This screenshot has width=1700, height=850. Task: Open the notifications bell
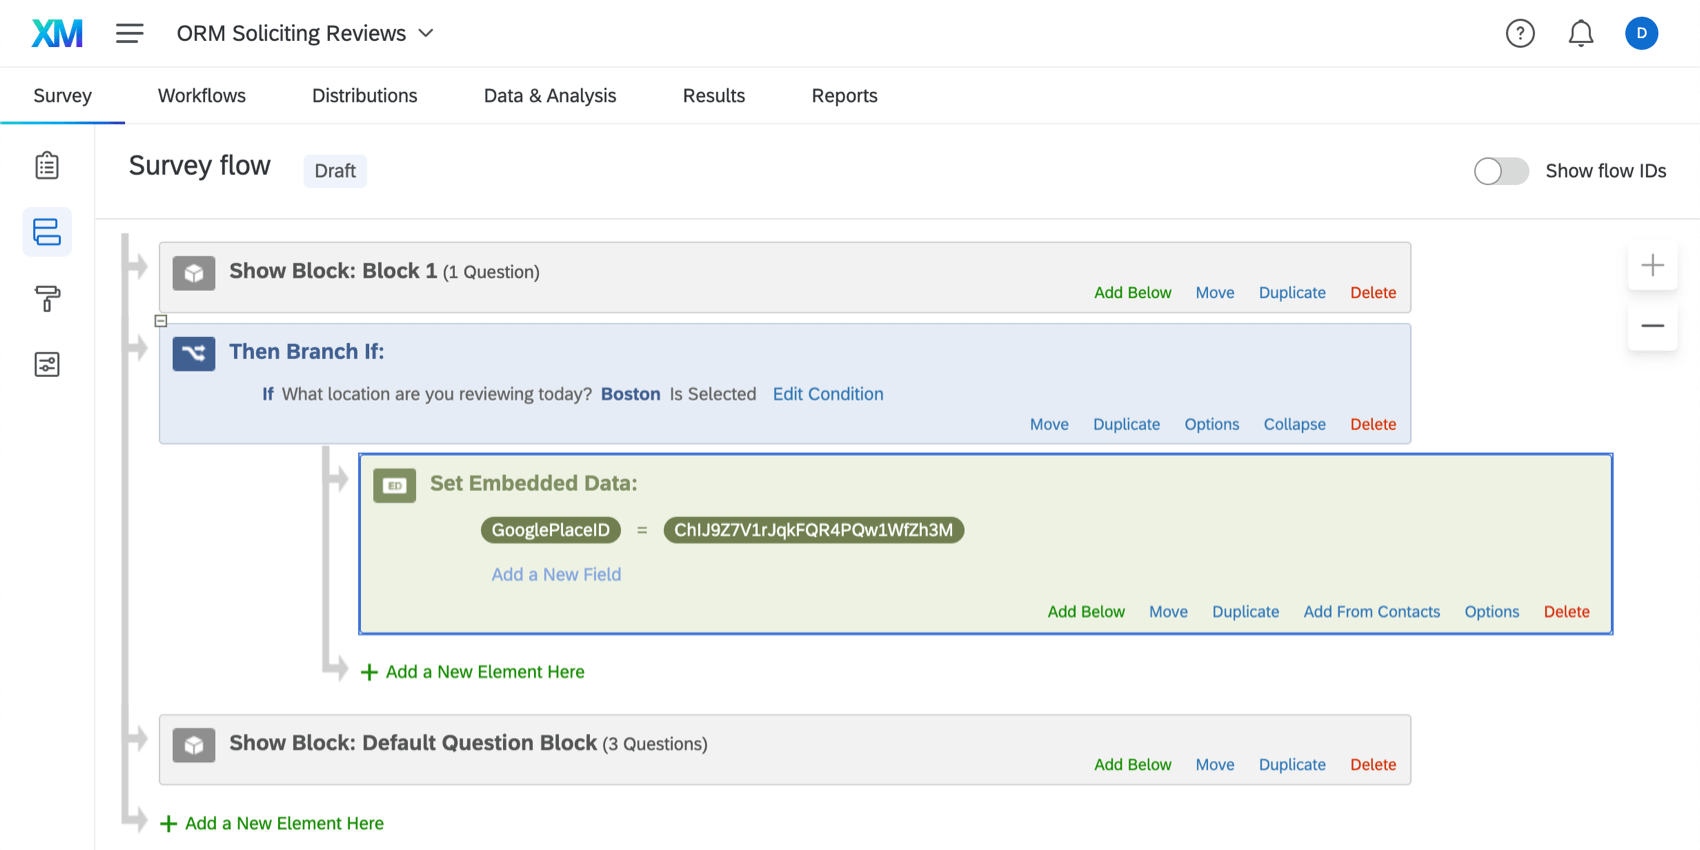[1580, 33]
